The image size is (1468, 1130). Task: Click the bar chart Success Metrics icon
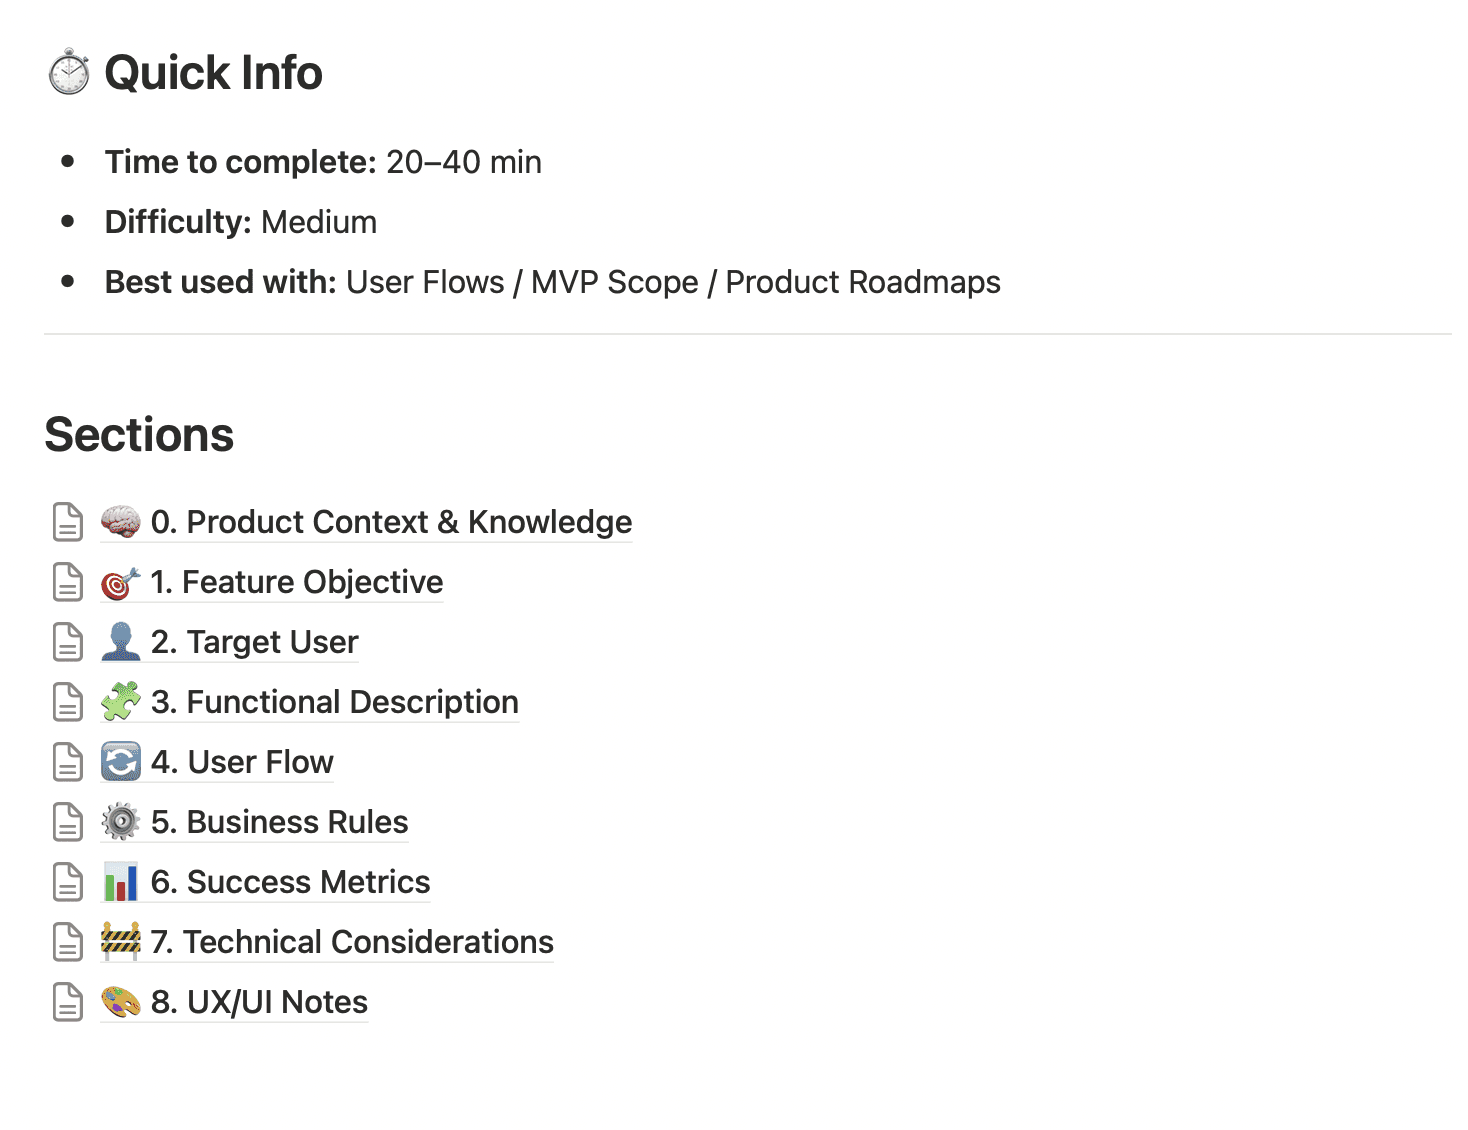pos(121,882)
